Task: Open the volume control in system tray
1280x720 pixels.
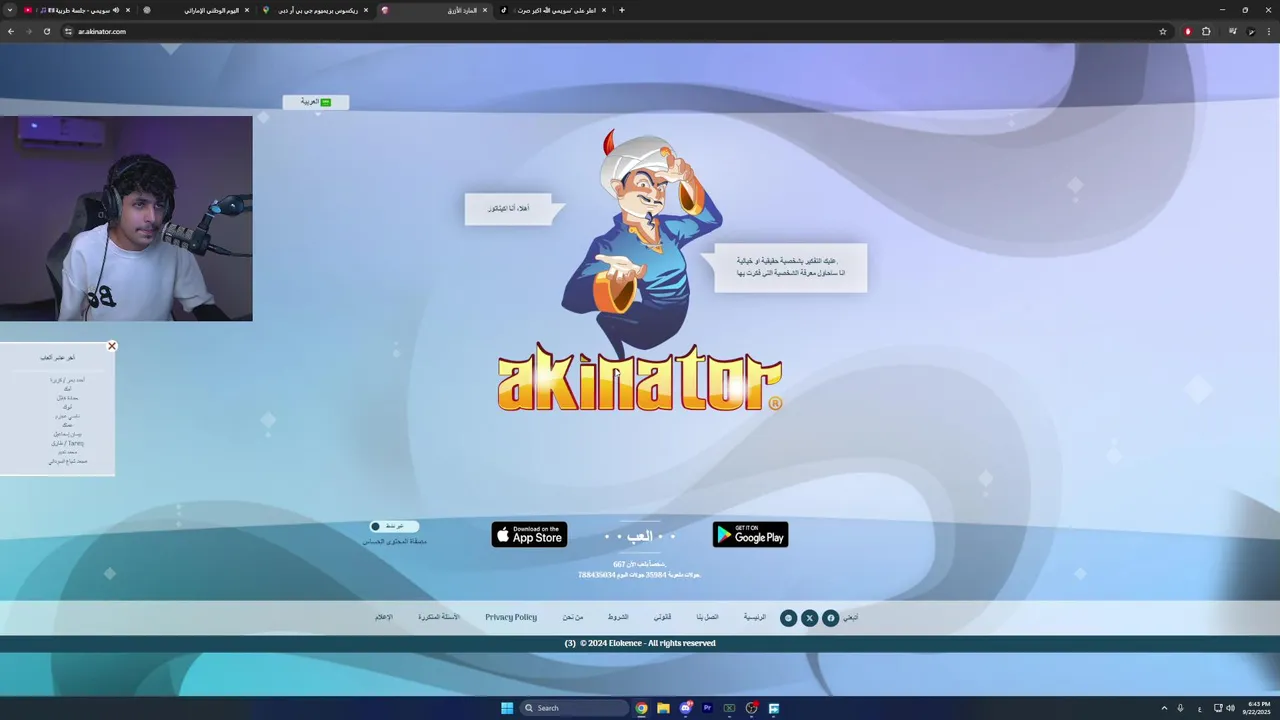Action: point(1230,708)
